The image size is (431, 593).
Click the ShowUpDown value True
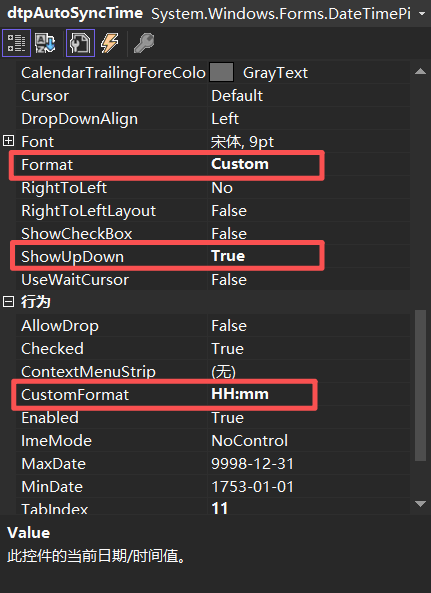coord(228,256)
